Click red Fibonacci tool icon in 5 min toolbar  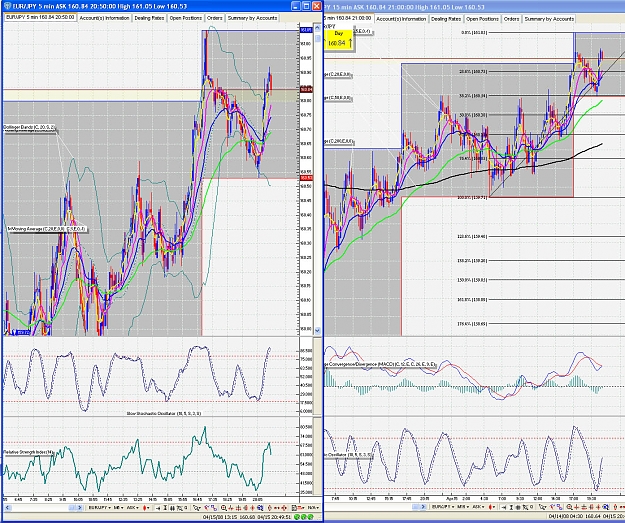246,508
